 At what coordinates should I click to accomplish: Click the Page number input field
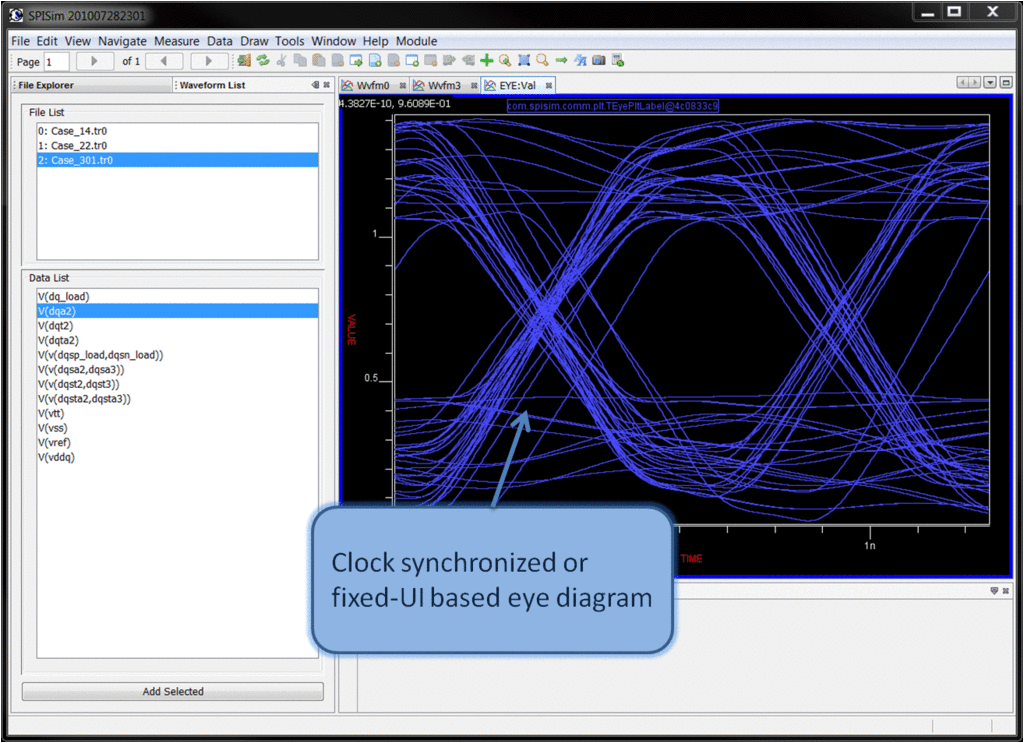pyautogui.click(x=56, y=62)
